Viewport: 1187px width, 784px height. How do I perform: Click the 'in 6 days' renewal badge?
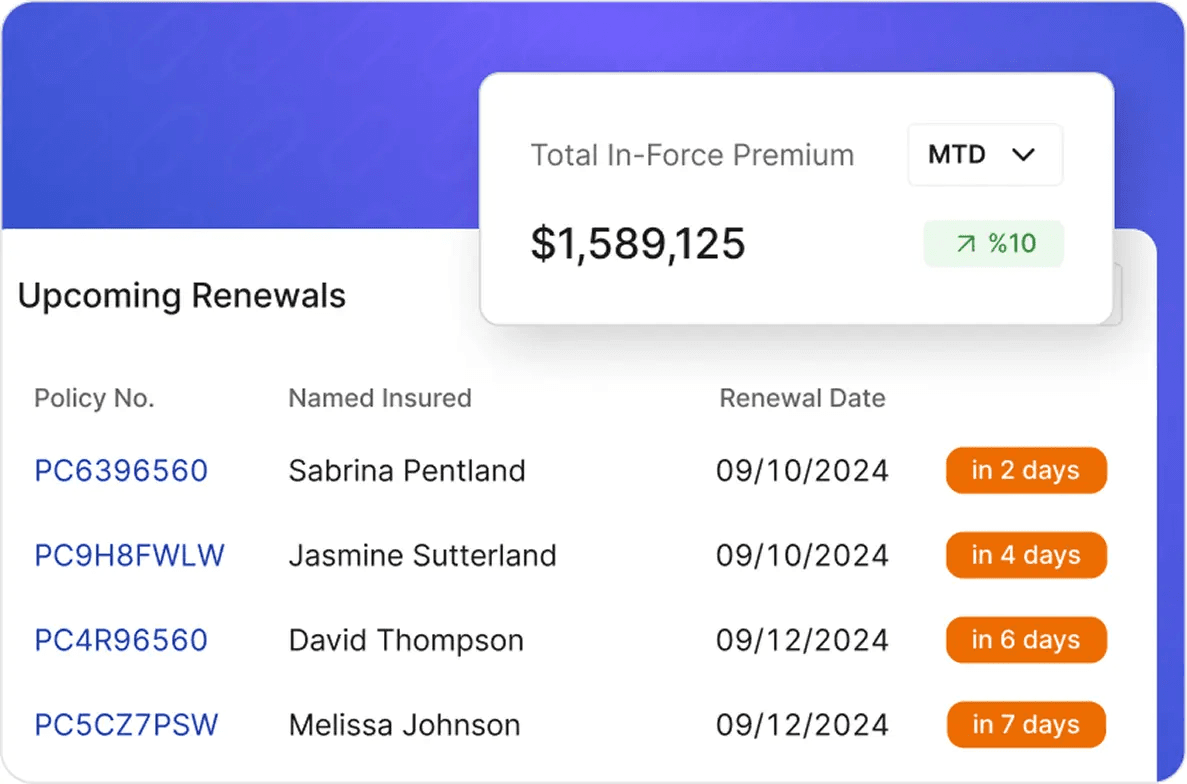point(1025,640)
